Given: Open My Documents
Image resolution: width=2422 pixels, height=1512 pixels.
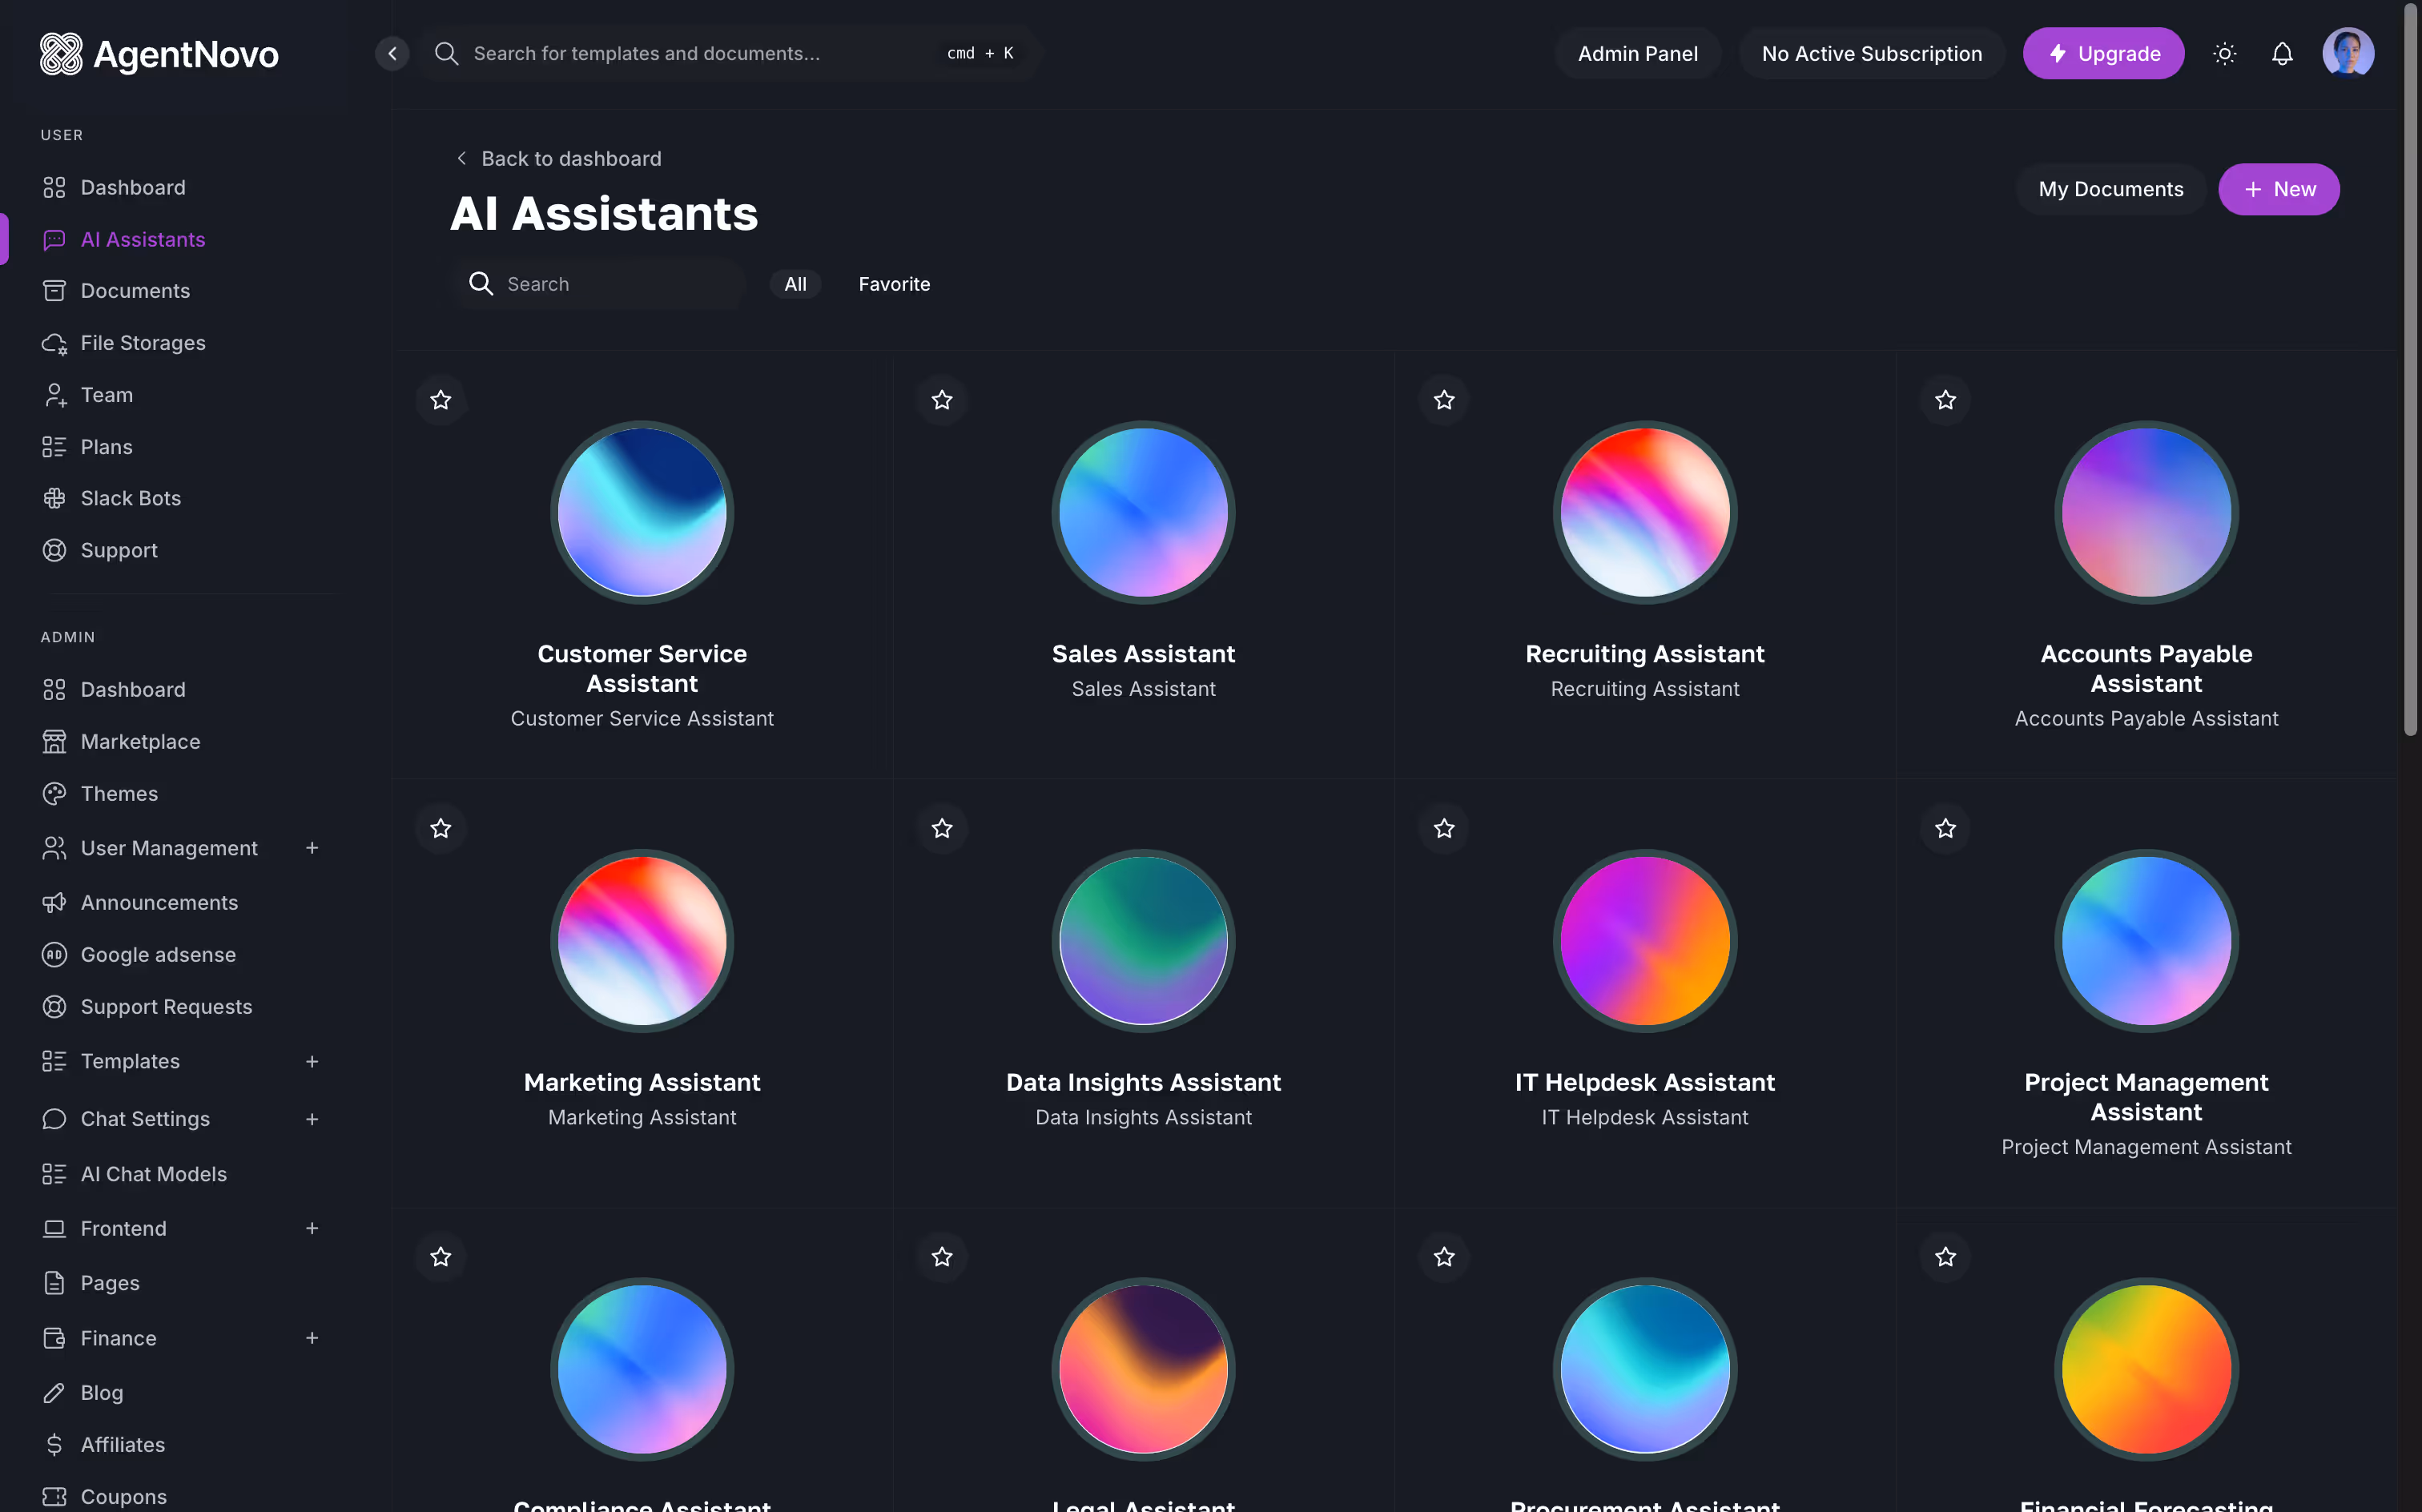Looking at the screenshot, I should [x=2110, y=189].
